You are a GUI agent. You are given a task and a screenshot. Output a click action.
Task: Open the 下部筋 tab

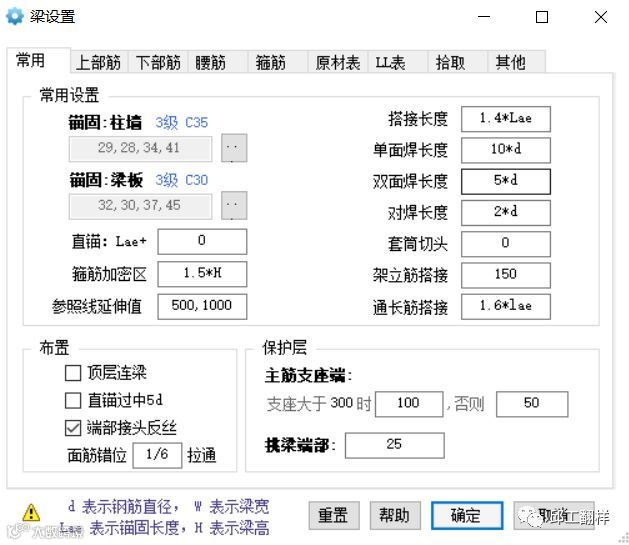[158, 62]
